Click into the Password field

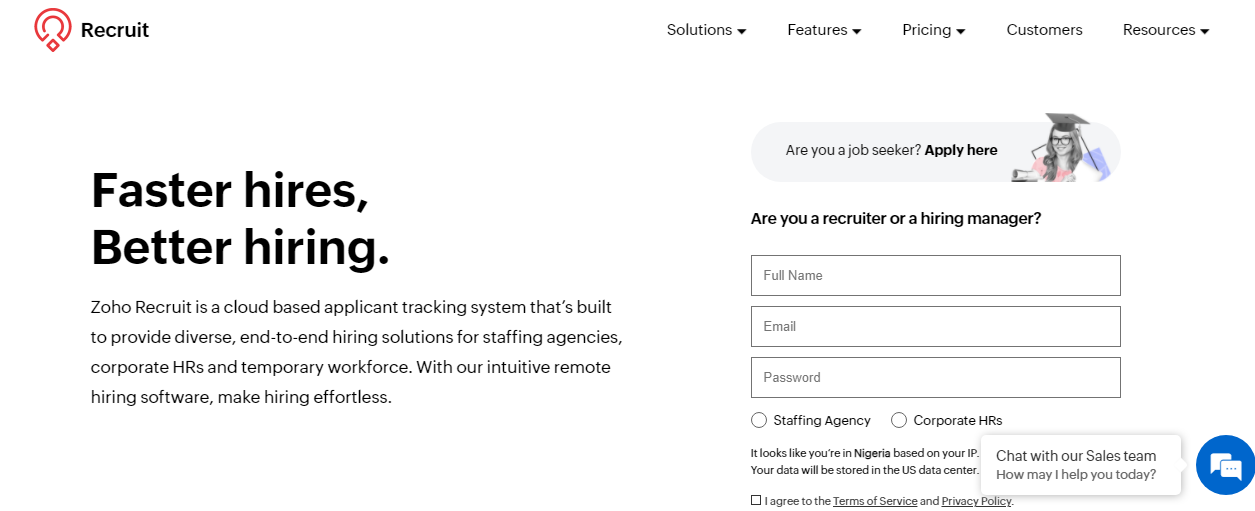click(x=935, y=377)
